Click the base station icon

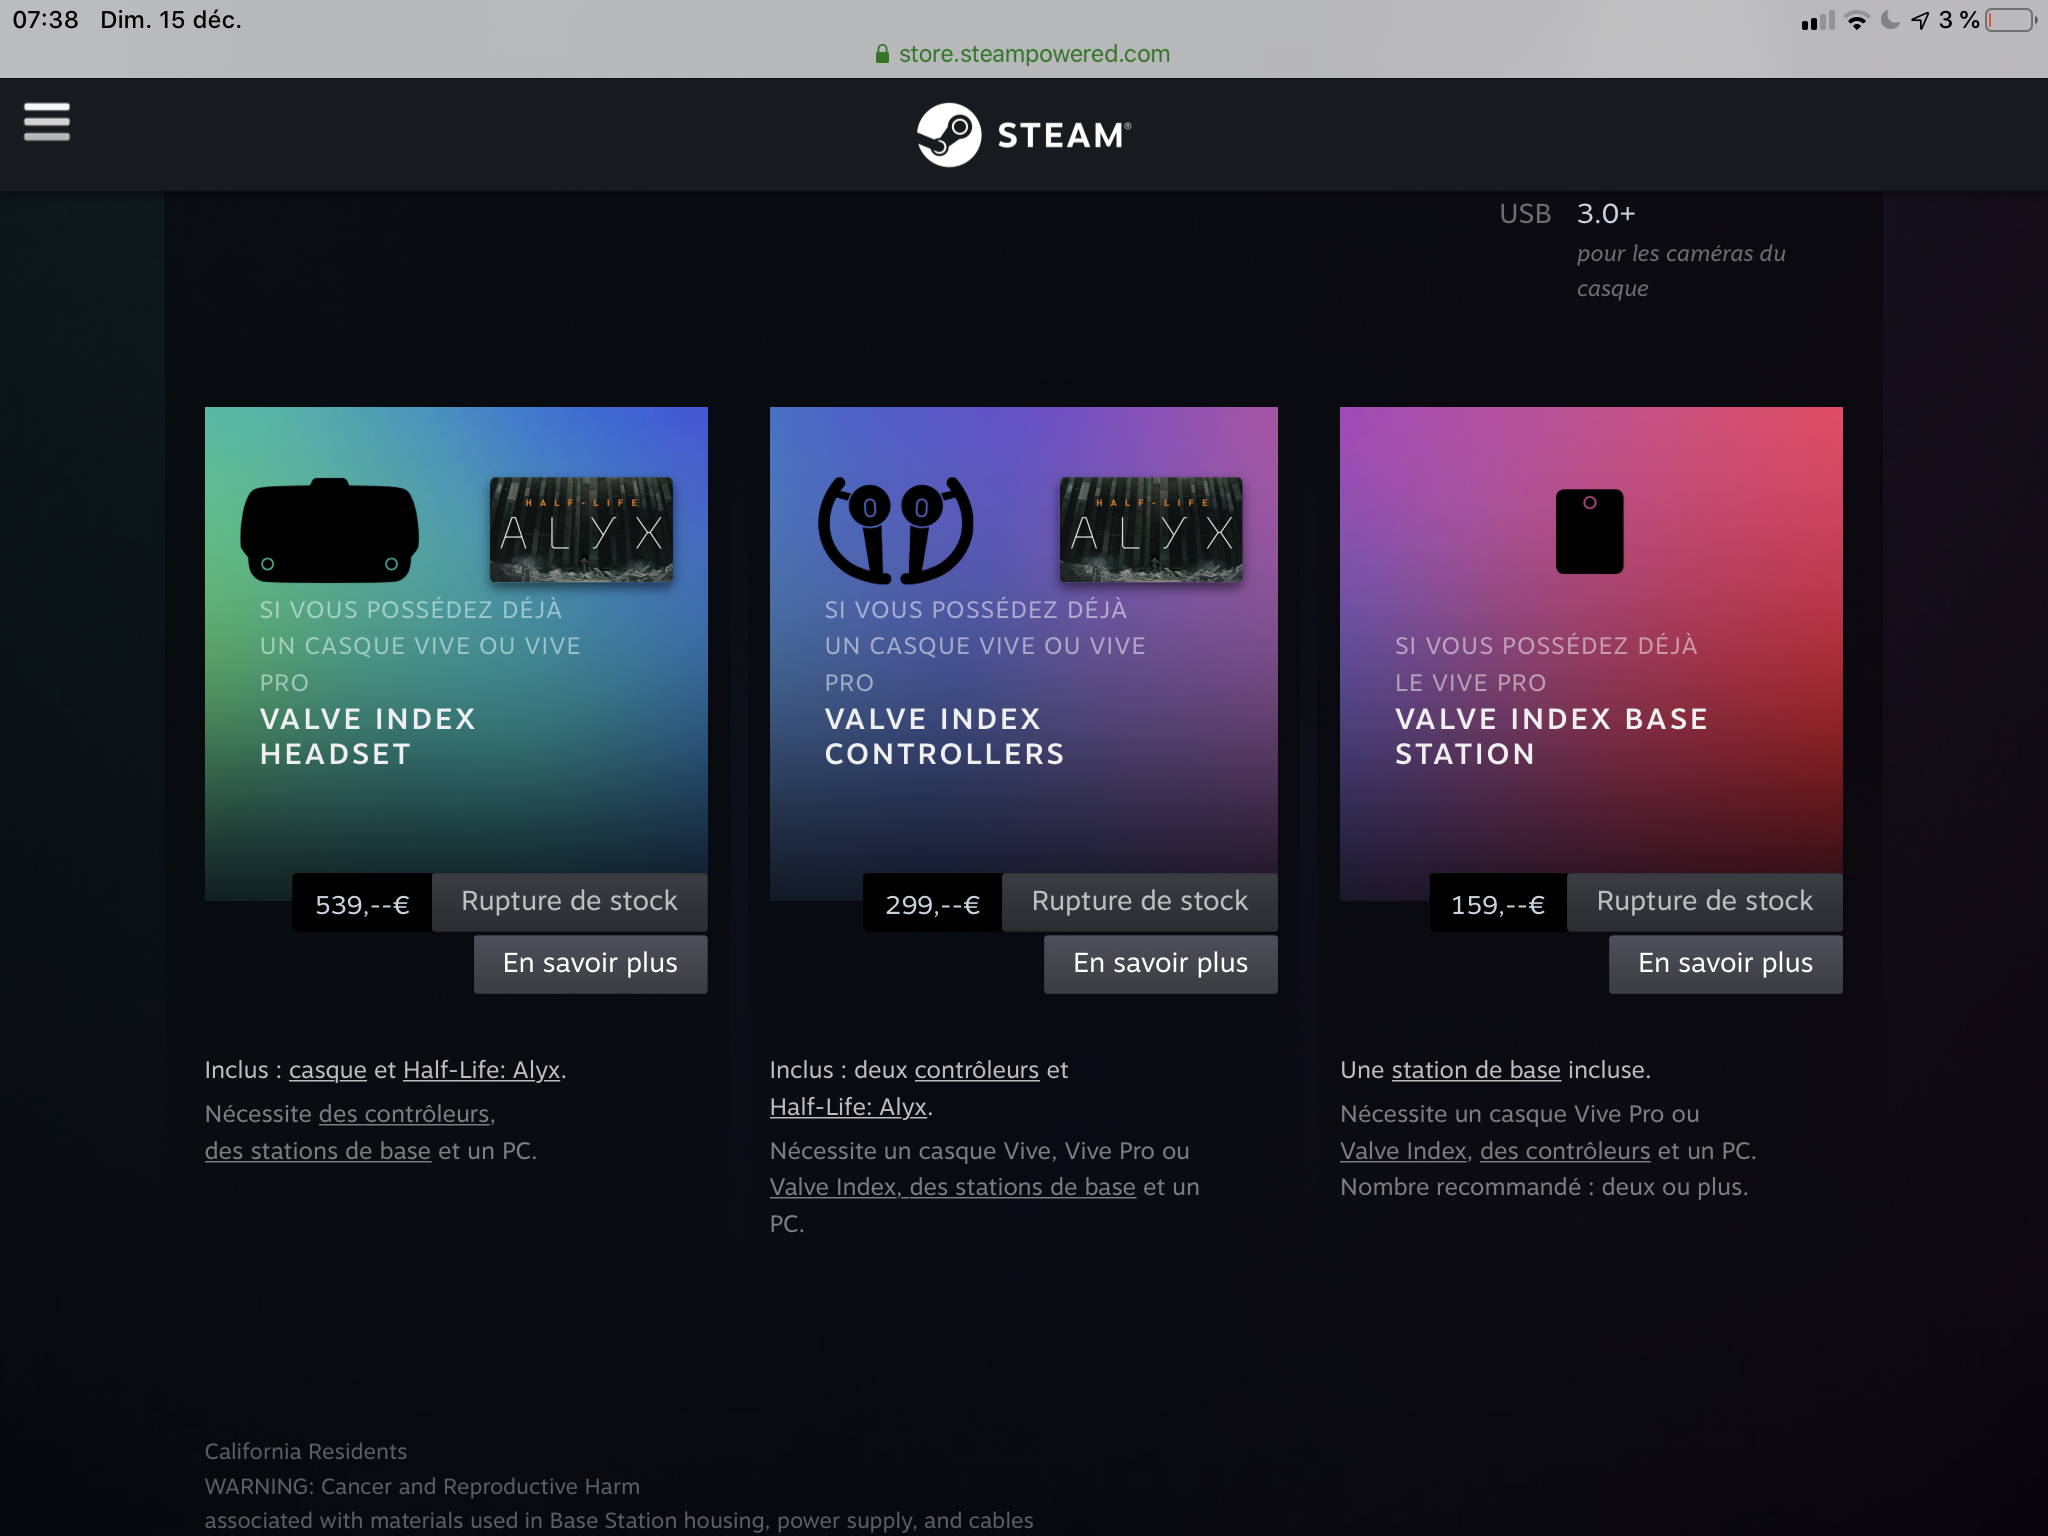[1589, 531]
